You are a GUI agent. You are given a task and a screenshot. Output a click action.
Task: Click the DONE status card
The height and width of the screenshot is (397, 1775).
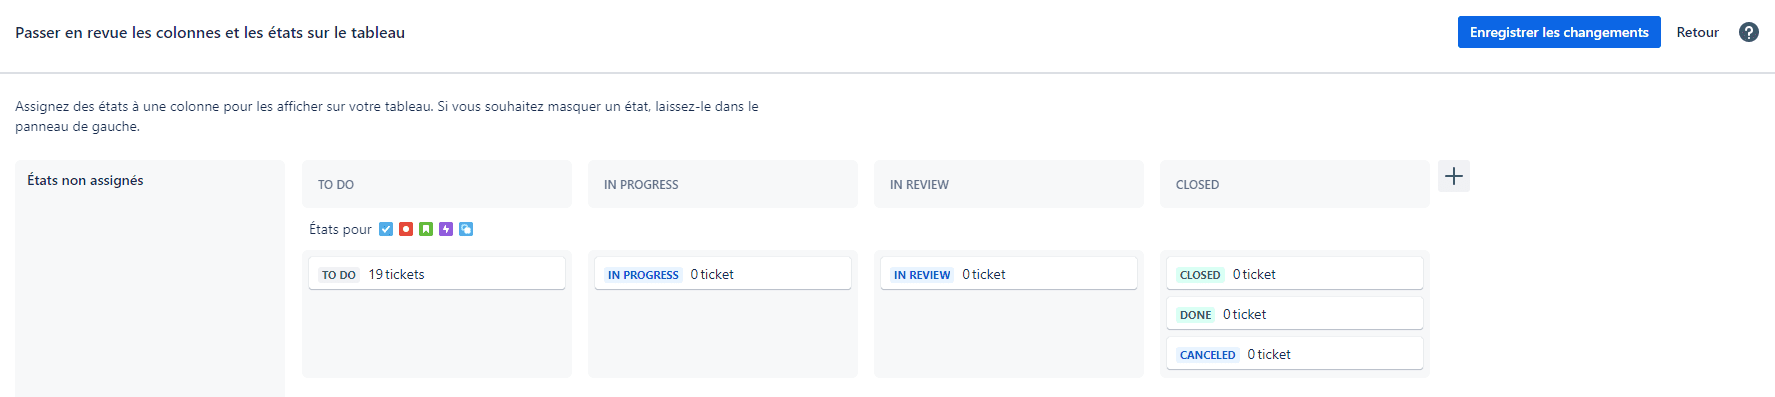coord(1295,314)
